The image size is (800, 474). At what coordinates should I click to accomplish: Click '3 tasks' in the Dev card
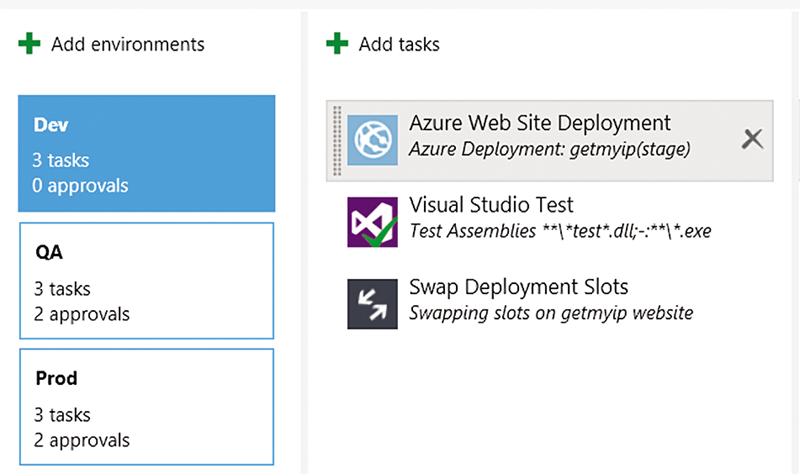point(61,160)
